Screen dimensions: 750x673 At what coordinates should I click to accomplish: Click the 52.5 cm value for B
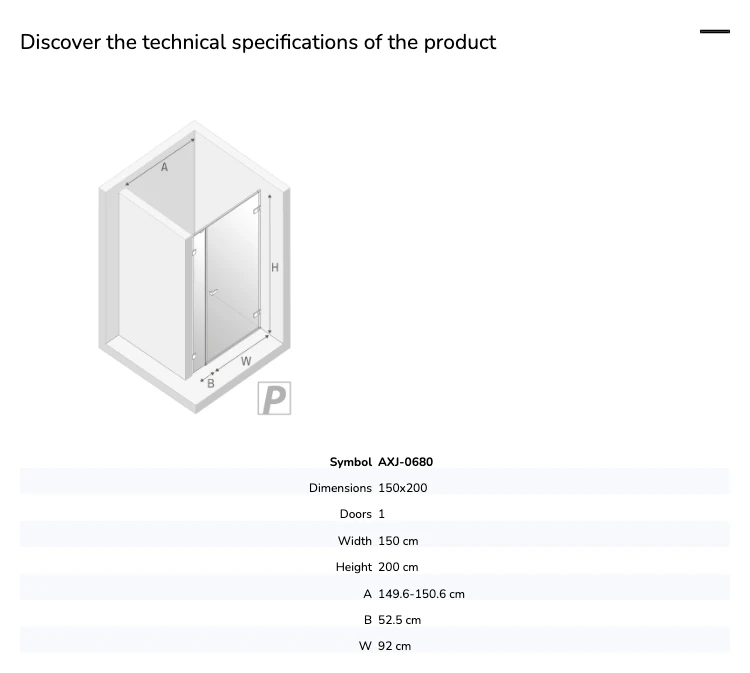pos(399,620)
